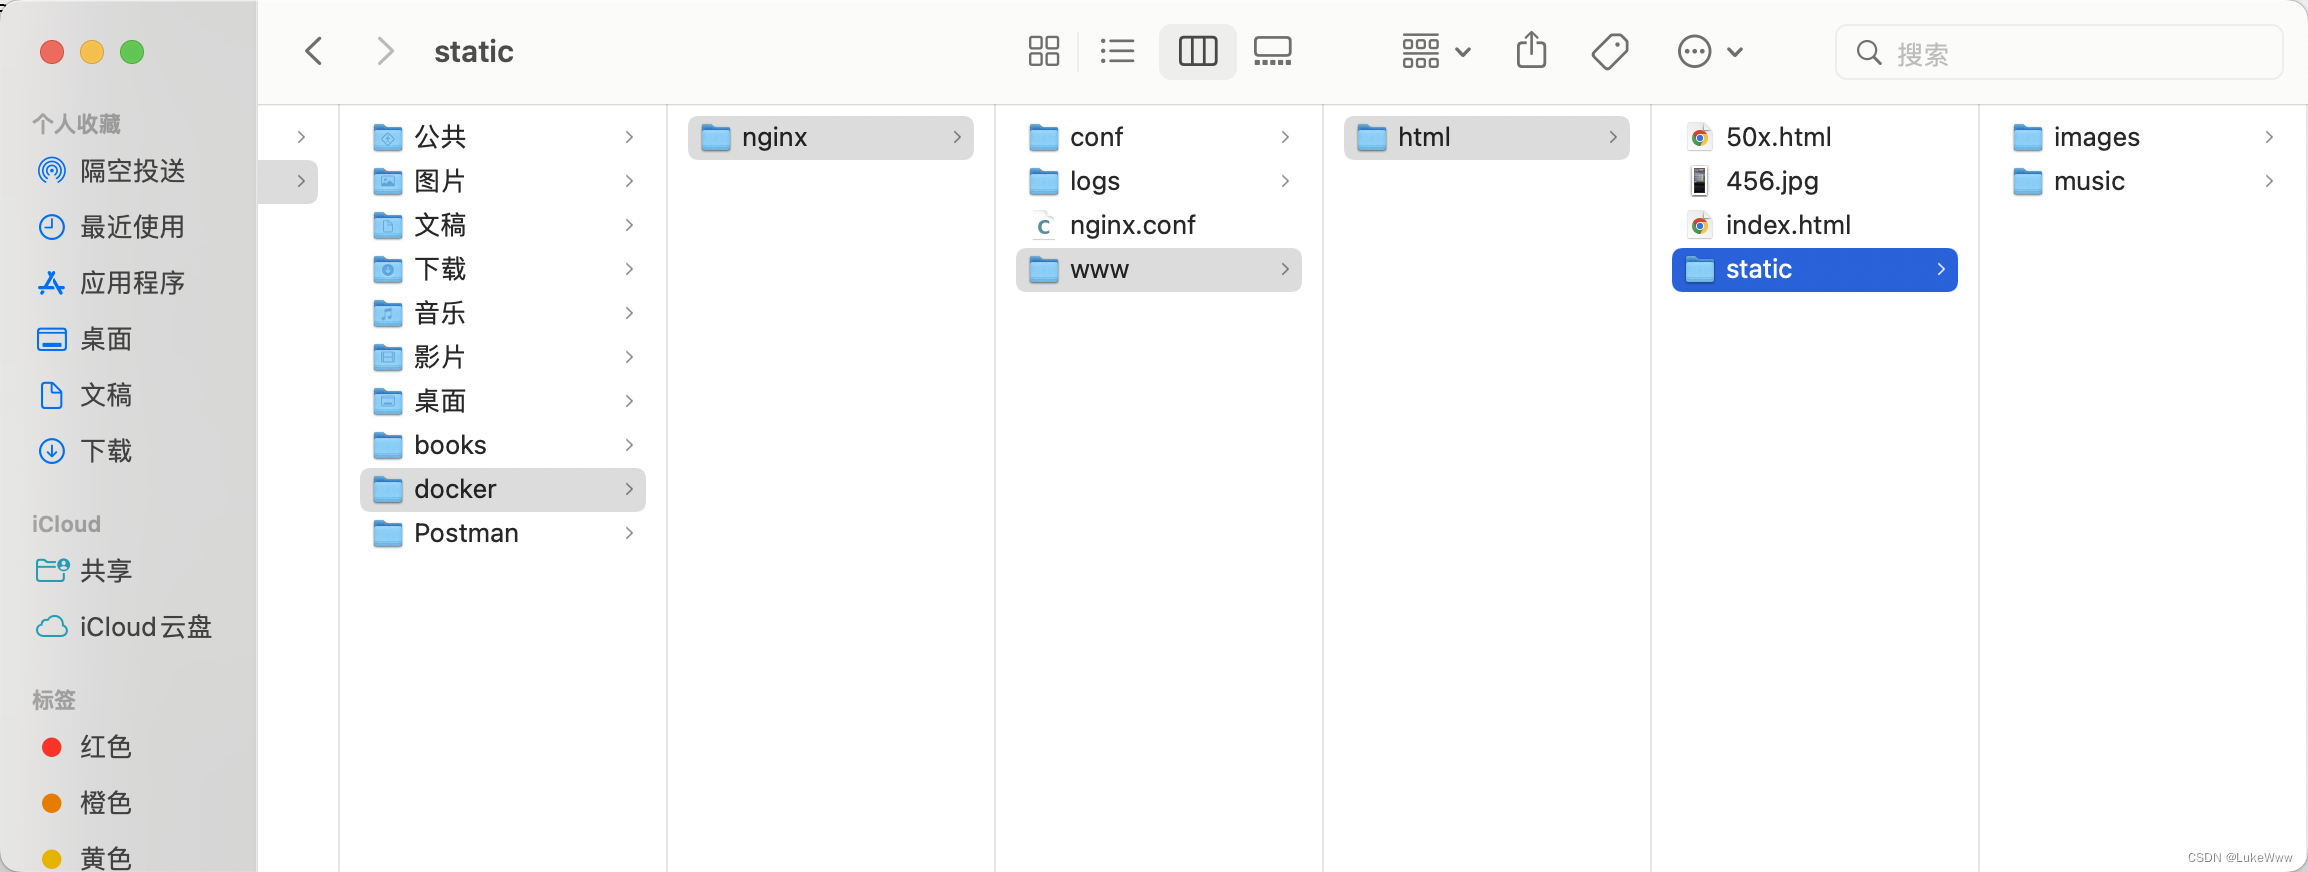Image resolution: width=2308 pixels, height=872 pixels.
Task: Open 共享 under iCloud
Action: pyautogui.click(x=85, y=571)
